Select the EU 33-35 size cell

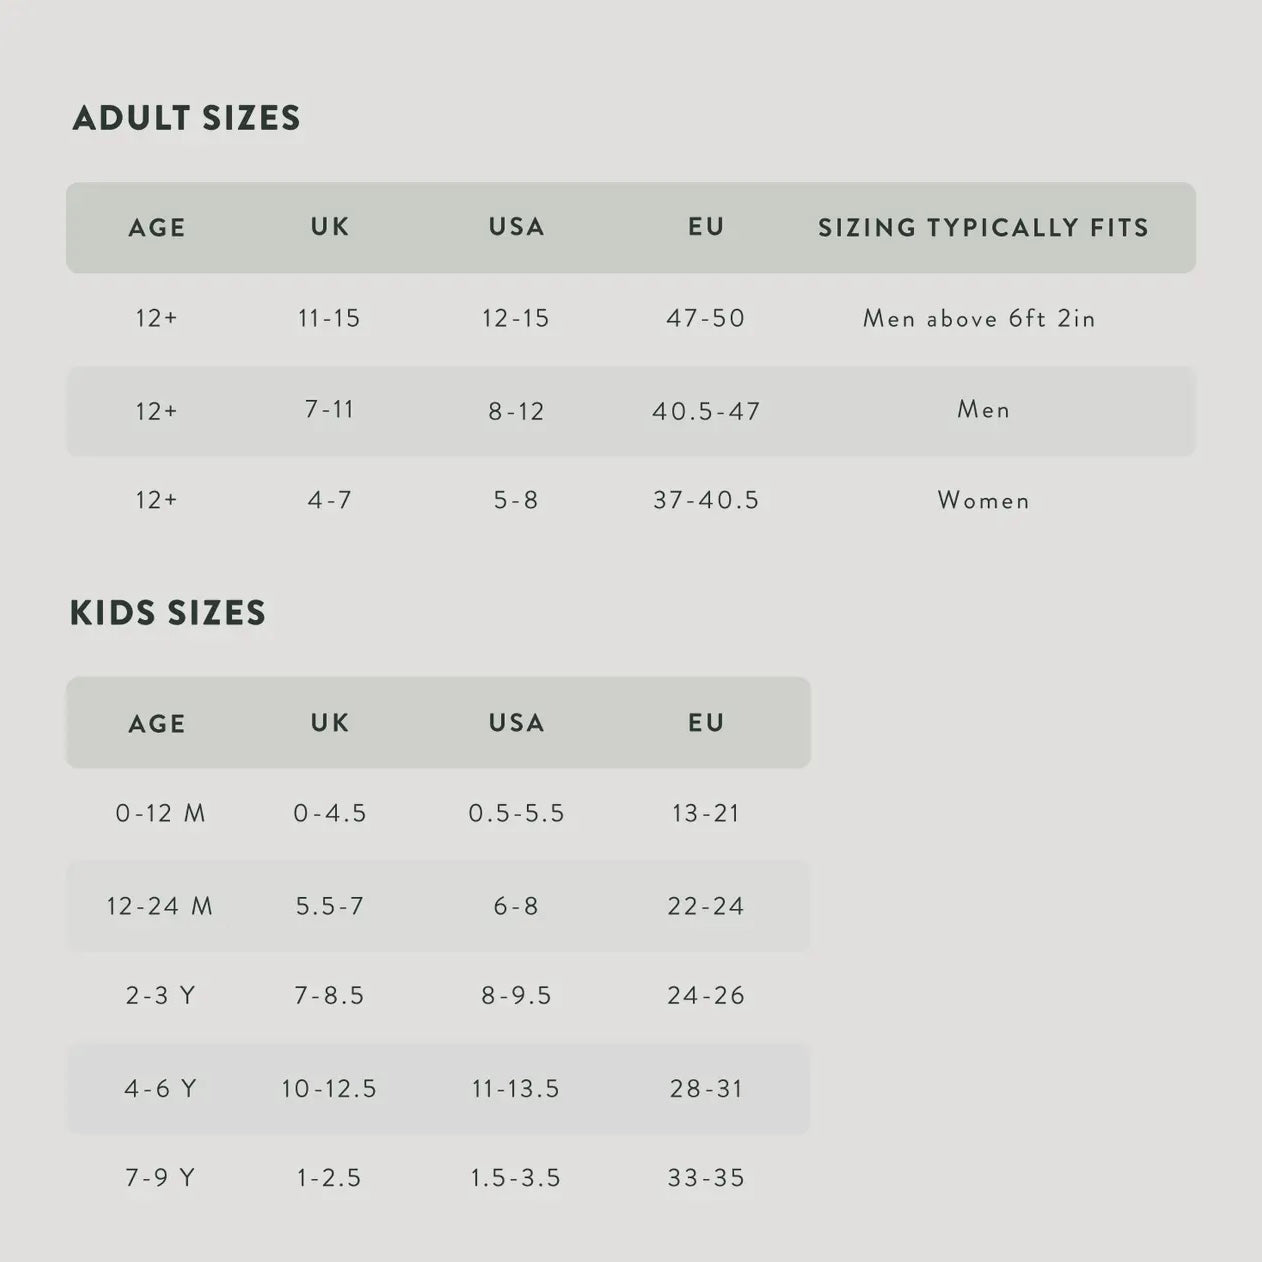coord(706,1178)
